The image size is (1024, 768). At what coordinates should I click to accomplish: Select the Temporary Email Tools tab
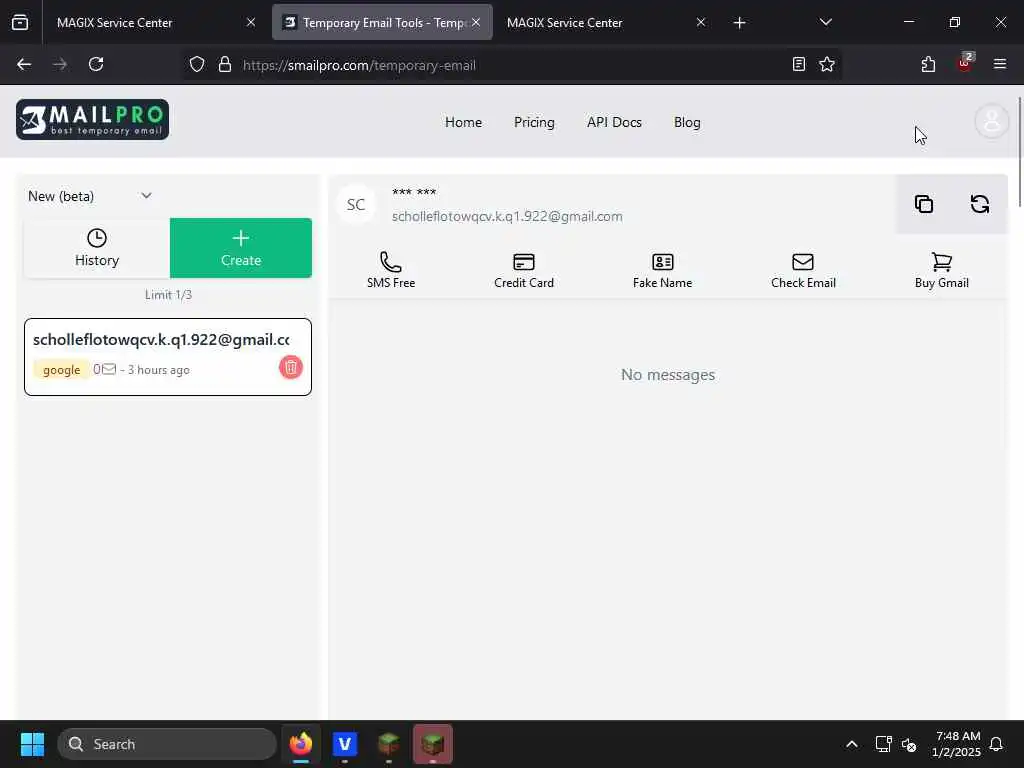click(382, 23)
